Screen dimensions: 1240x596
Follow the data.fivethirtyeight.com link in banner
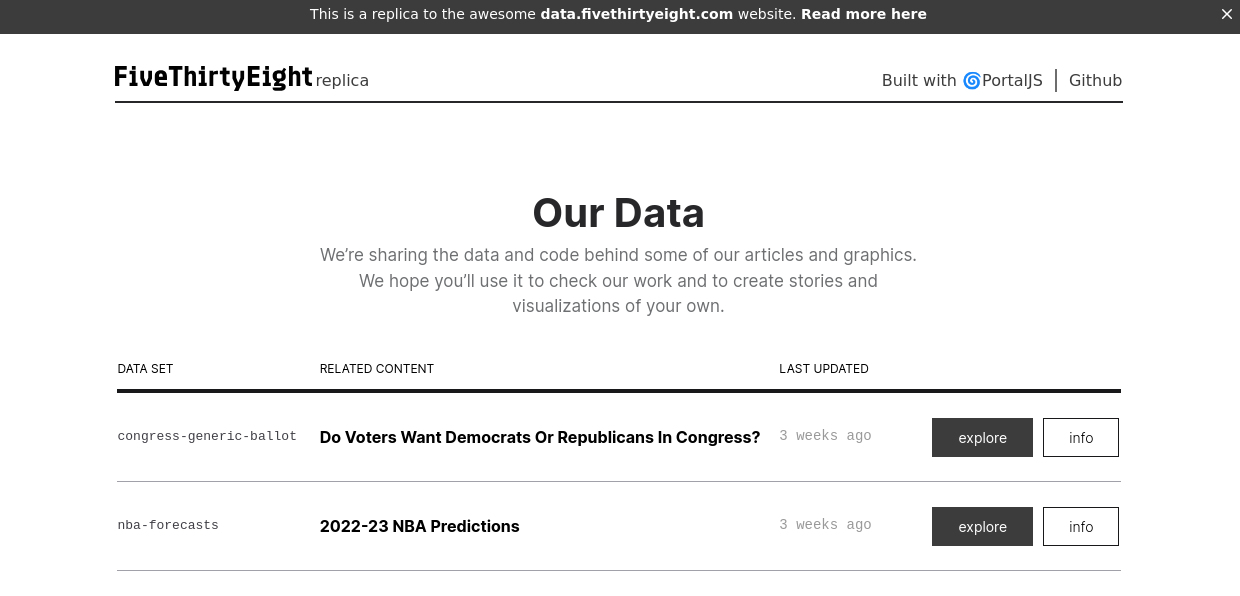(636, 14)
